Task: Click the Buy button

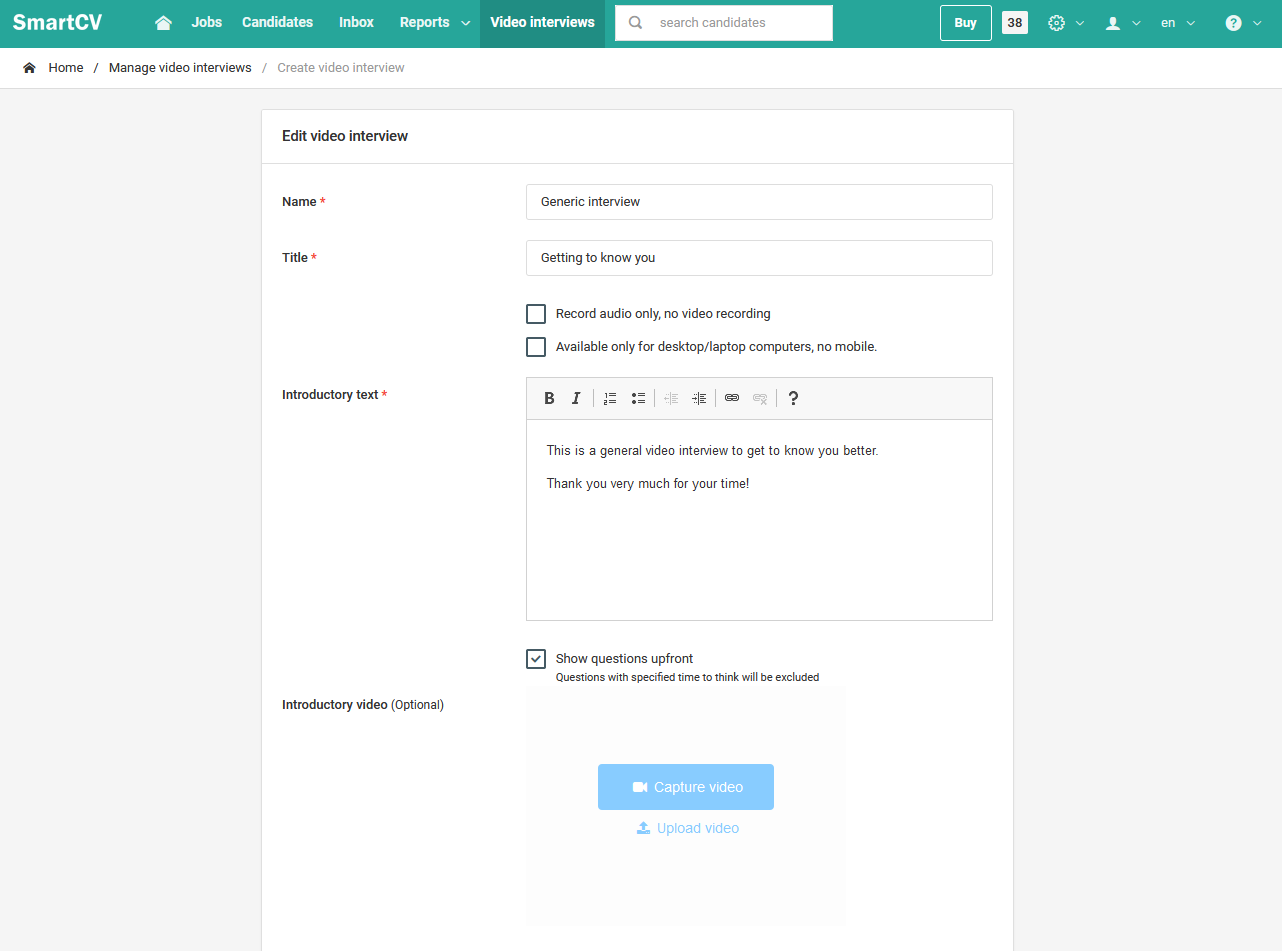Action: (x=966, y=23)
